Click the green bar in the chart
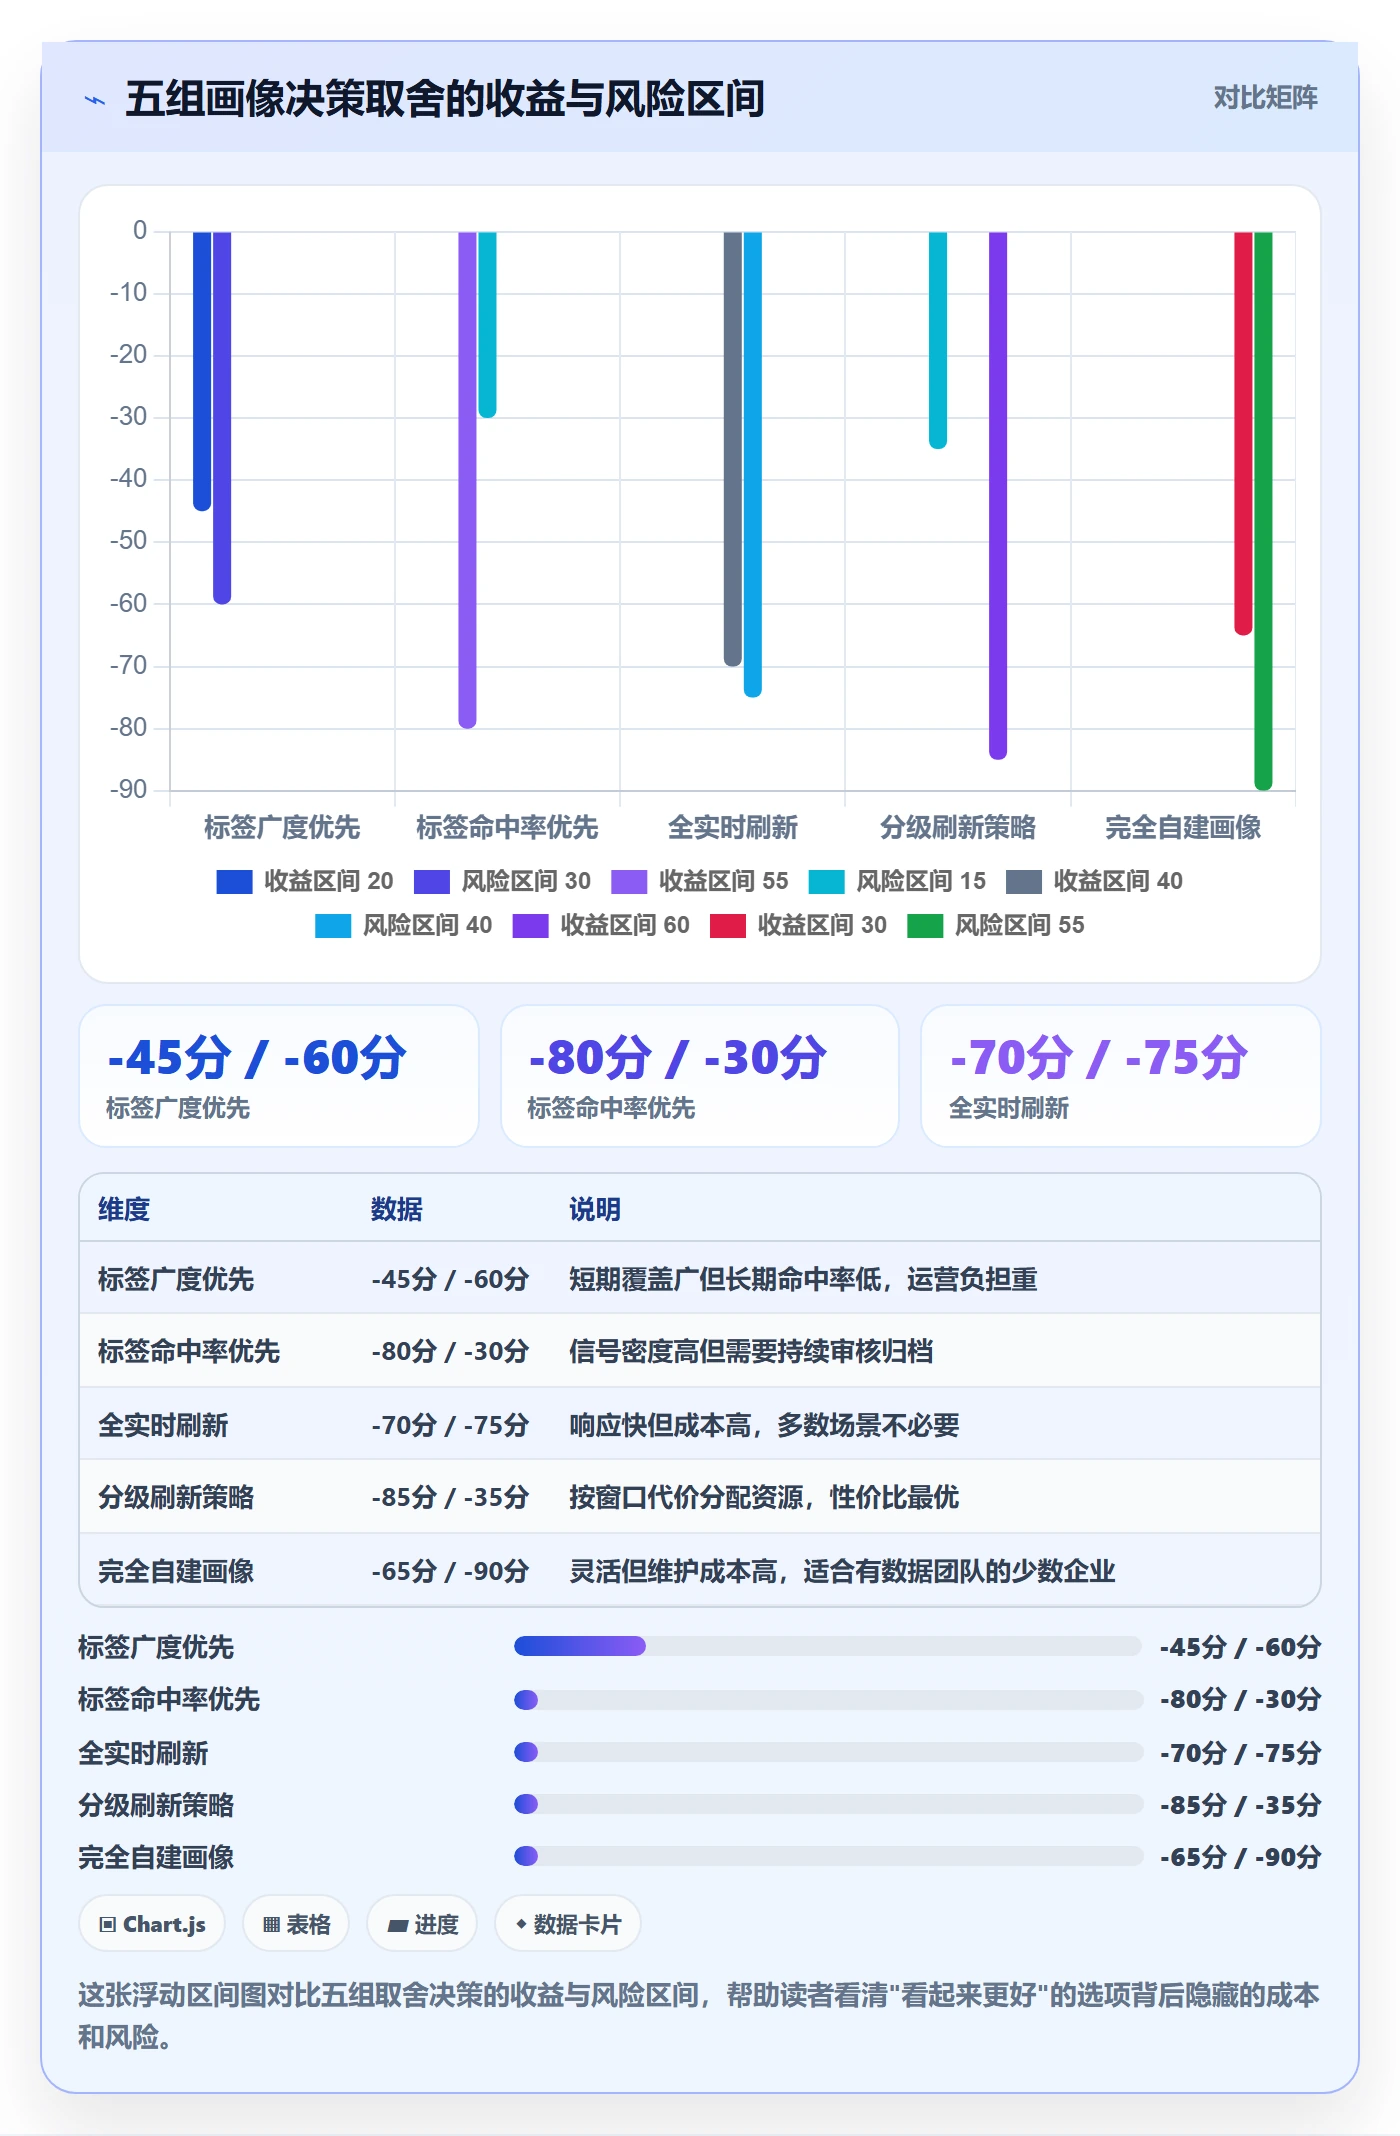This screenshot has height=2136, width=1400. 1263,510
